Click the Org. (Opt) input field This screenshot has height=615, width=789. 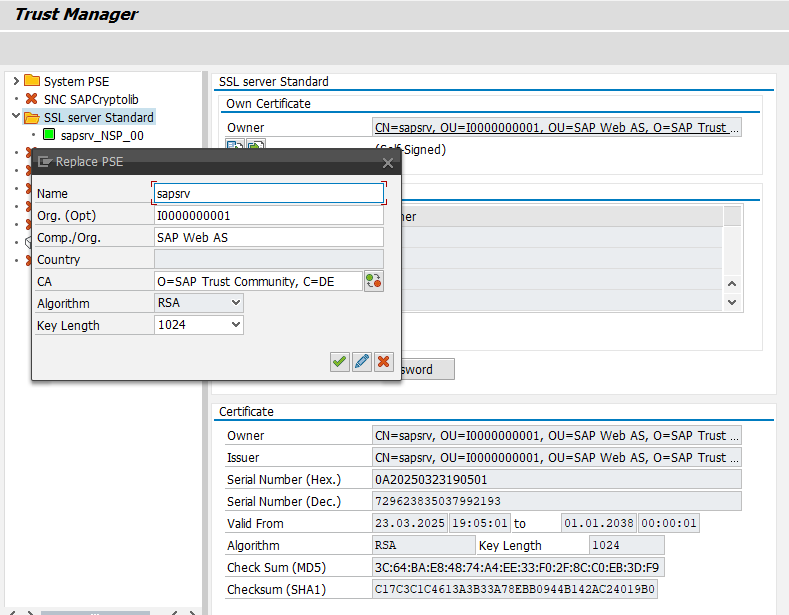[x=269, y=215]
